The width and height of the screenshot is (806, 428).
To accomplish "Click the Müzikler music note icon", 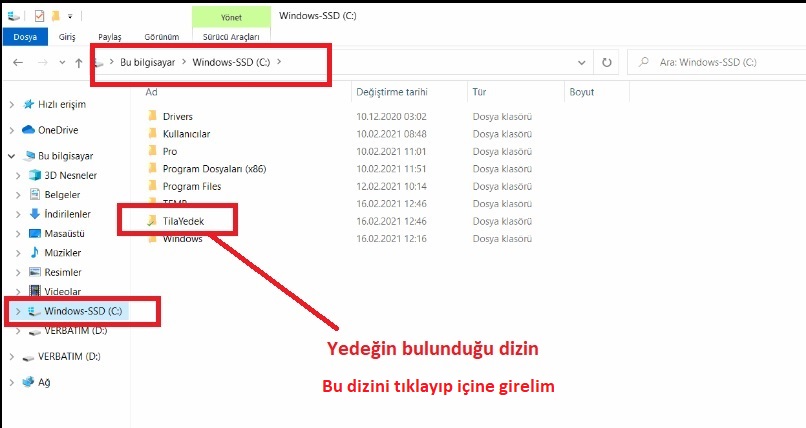I will click(x=35, y=253).
